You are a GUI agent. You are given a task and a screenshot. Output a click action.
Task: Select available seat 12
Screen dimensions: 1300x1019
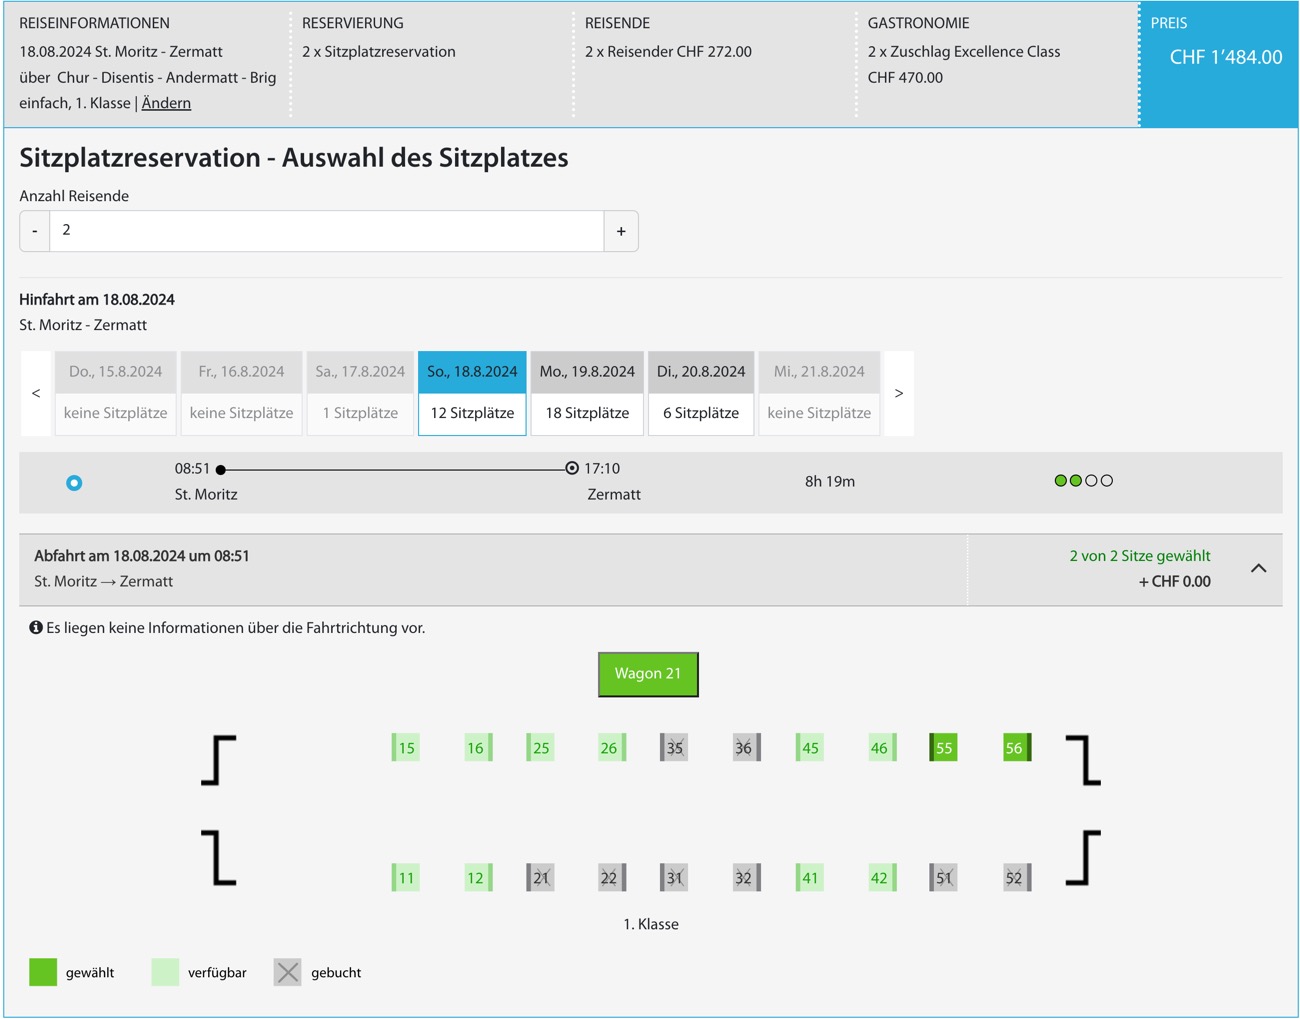tap(478, 878)
